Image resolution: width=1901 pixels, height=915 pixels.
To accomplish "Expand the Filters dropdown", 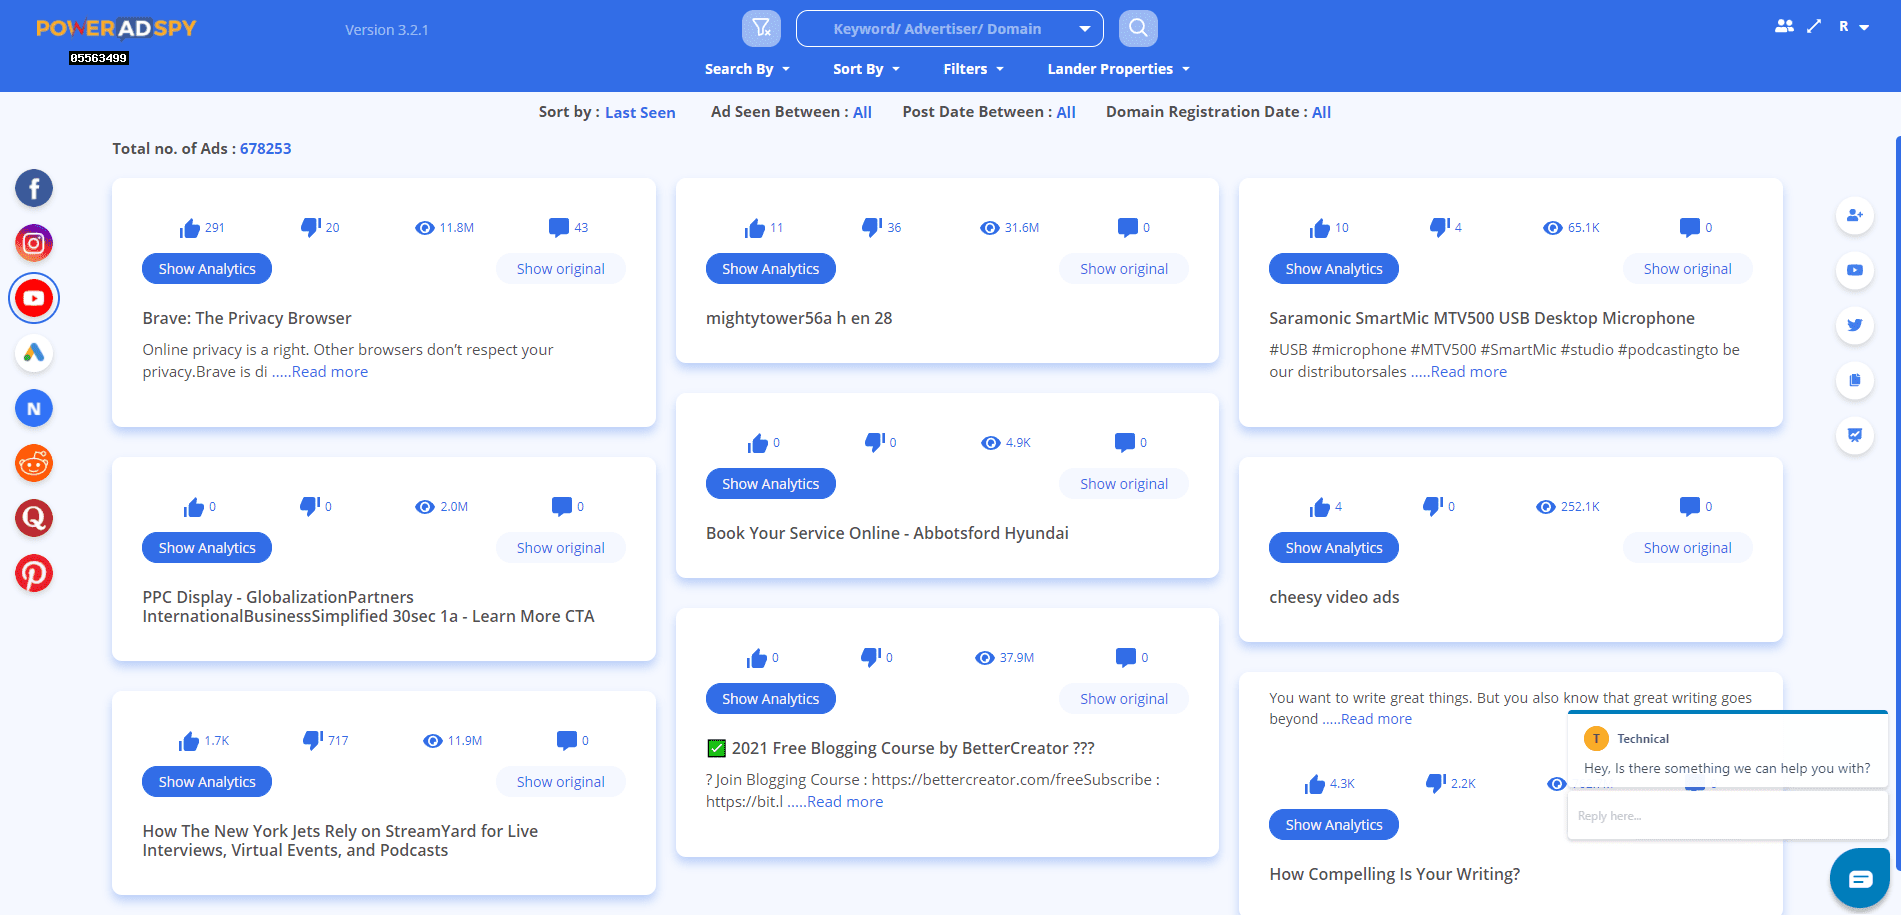I will 973,69.
